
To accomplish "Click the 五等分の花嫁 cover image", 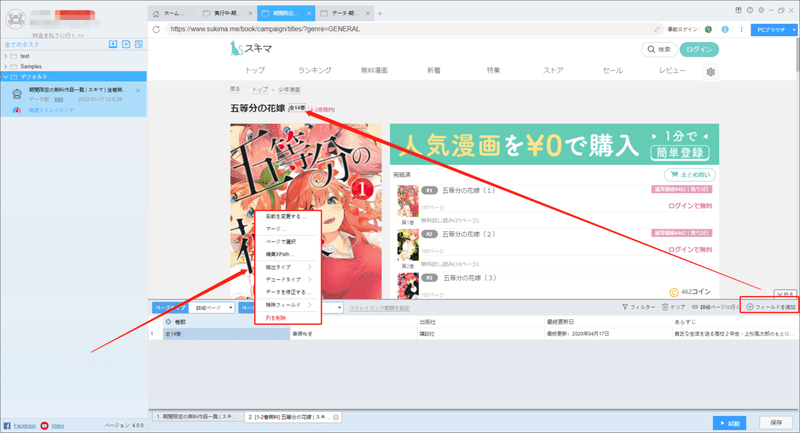I will (x=306, y=211).
